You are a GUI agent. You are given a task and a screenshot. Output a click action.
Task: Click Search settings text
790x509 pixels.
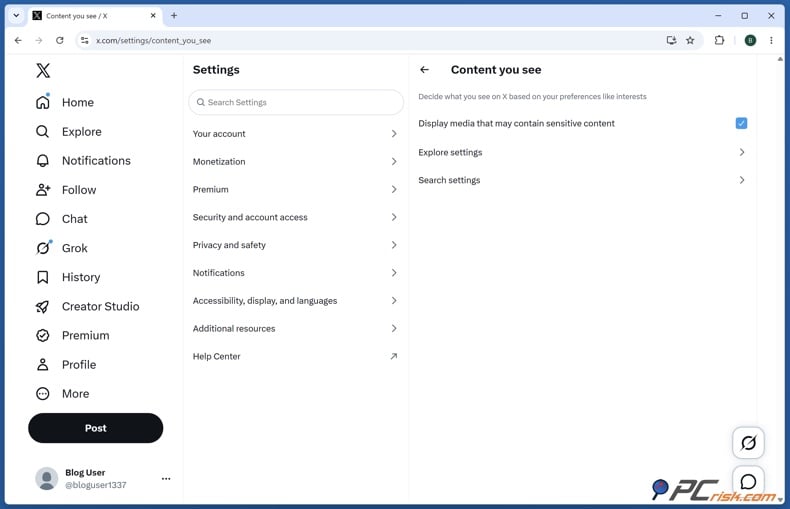[449, 180]
